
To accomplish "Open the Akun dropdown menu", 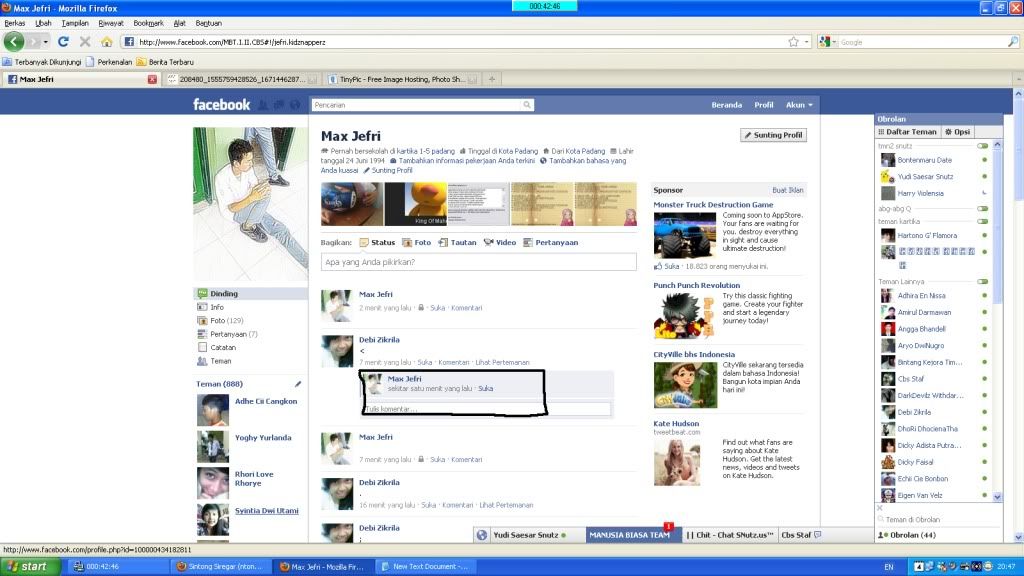I will pos(799,105).
